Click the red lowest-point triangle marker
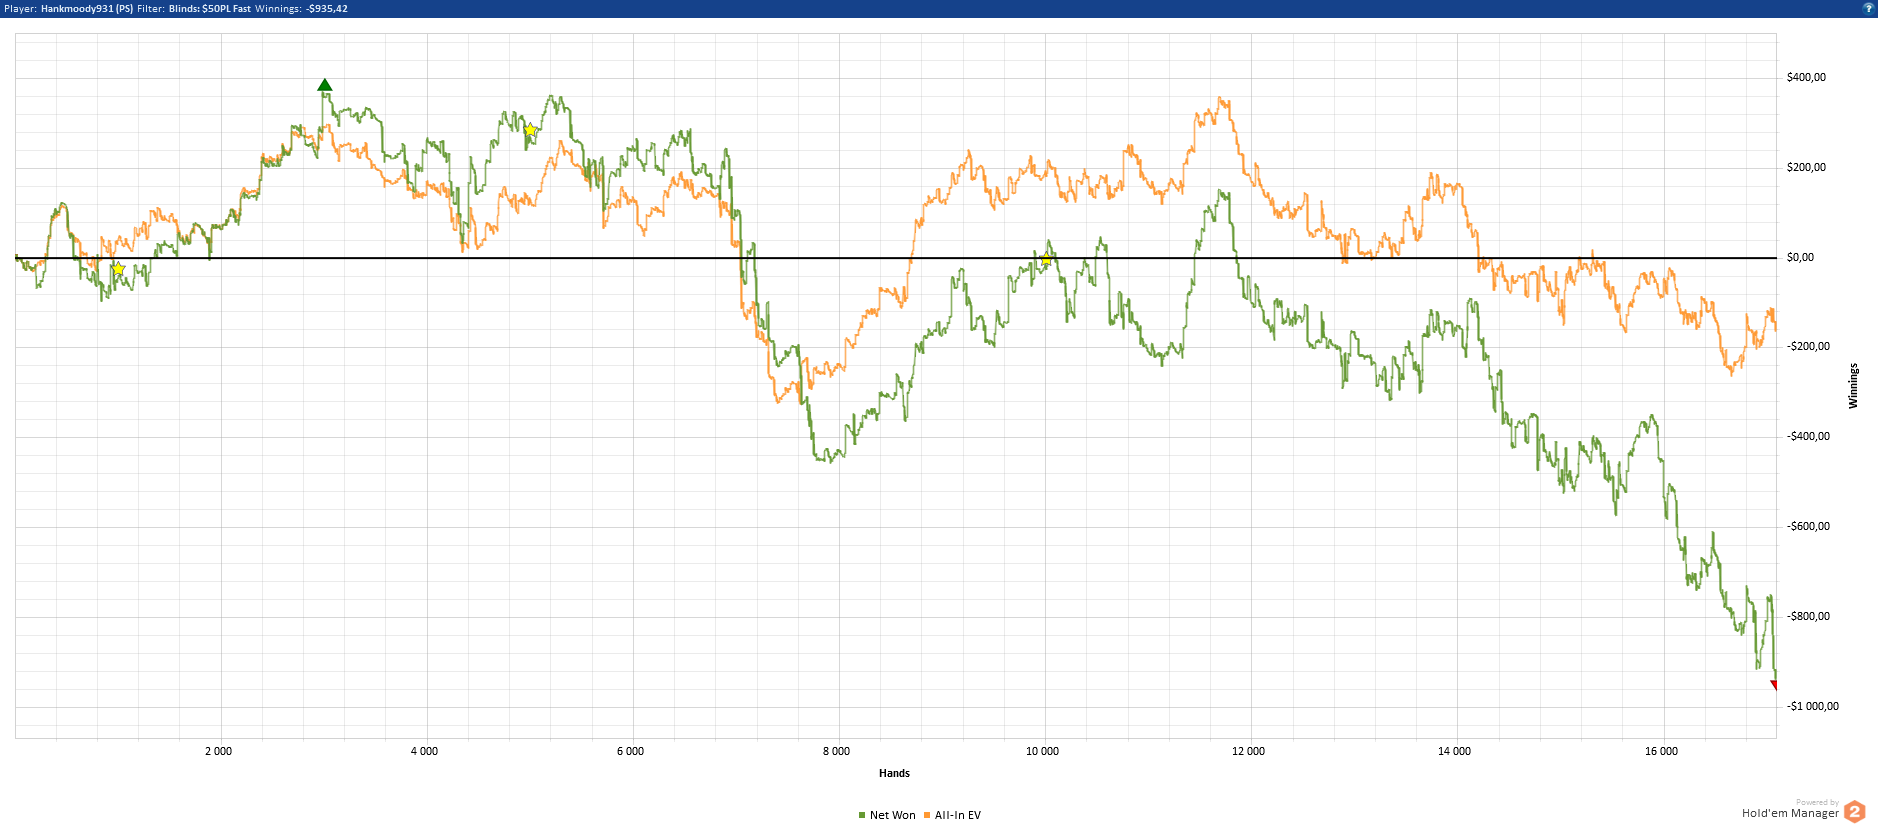The height and width of the screenshot is (828, 1878). tap(1774, 685)
